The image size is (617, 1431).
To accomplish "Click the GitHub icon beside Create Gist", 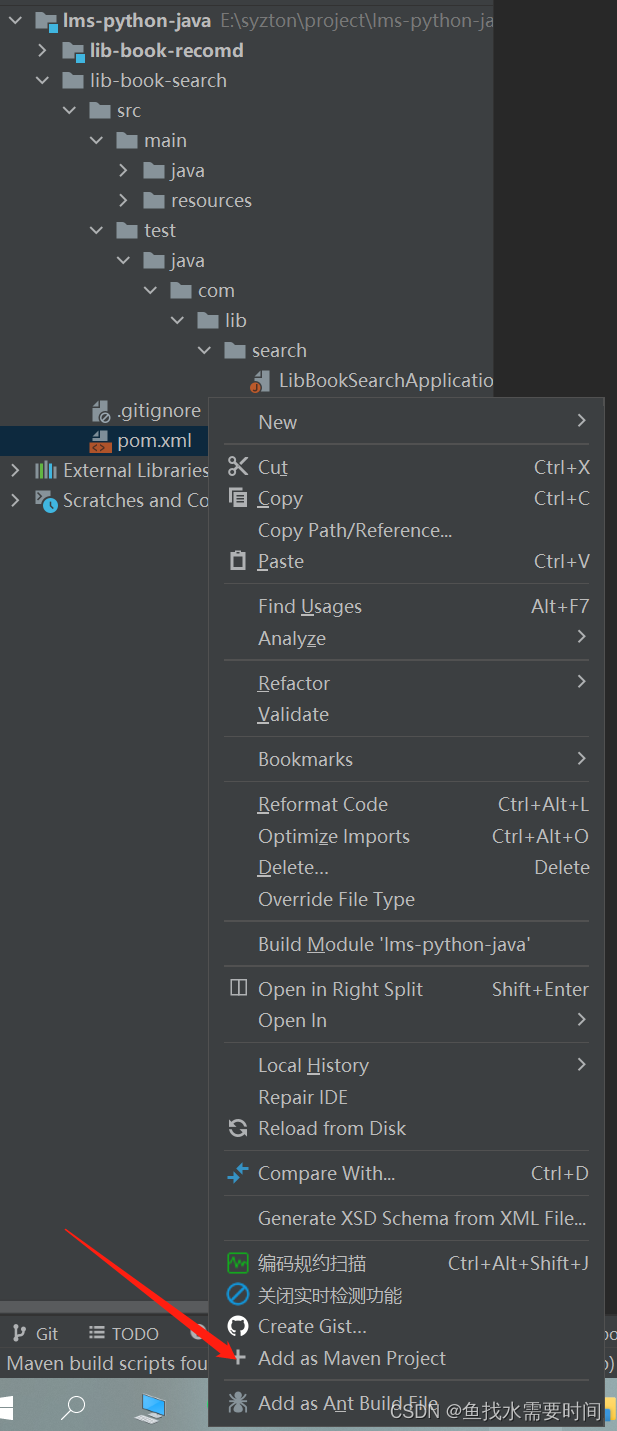I will coord(238,1326).
